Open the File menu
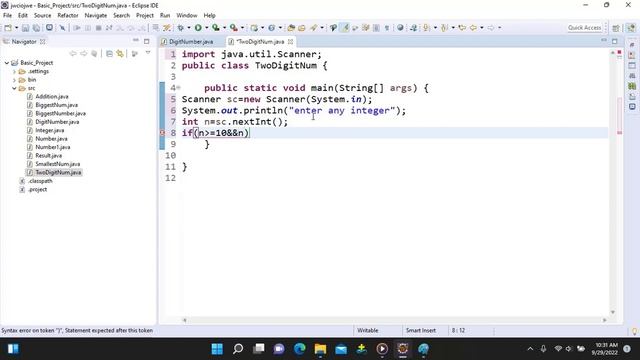Viewport: 640px width, 360px height. (x=7, y=15)
